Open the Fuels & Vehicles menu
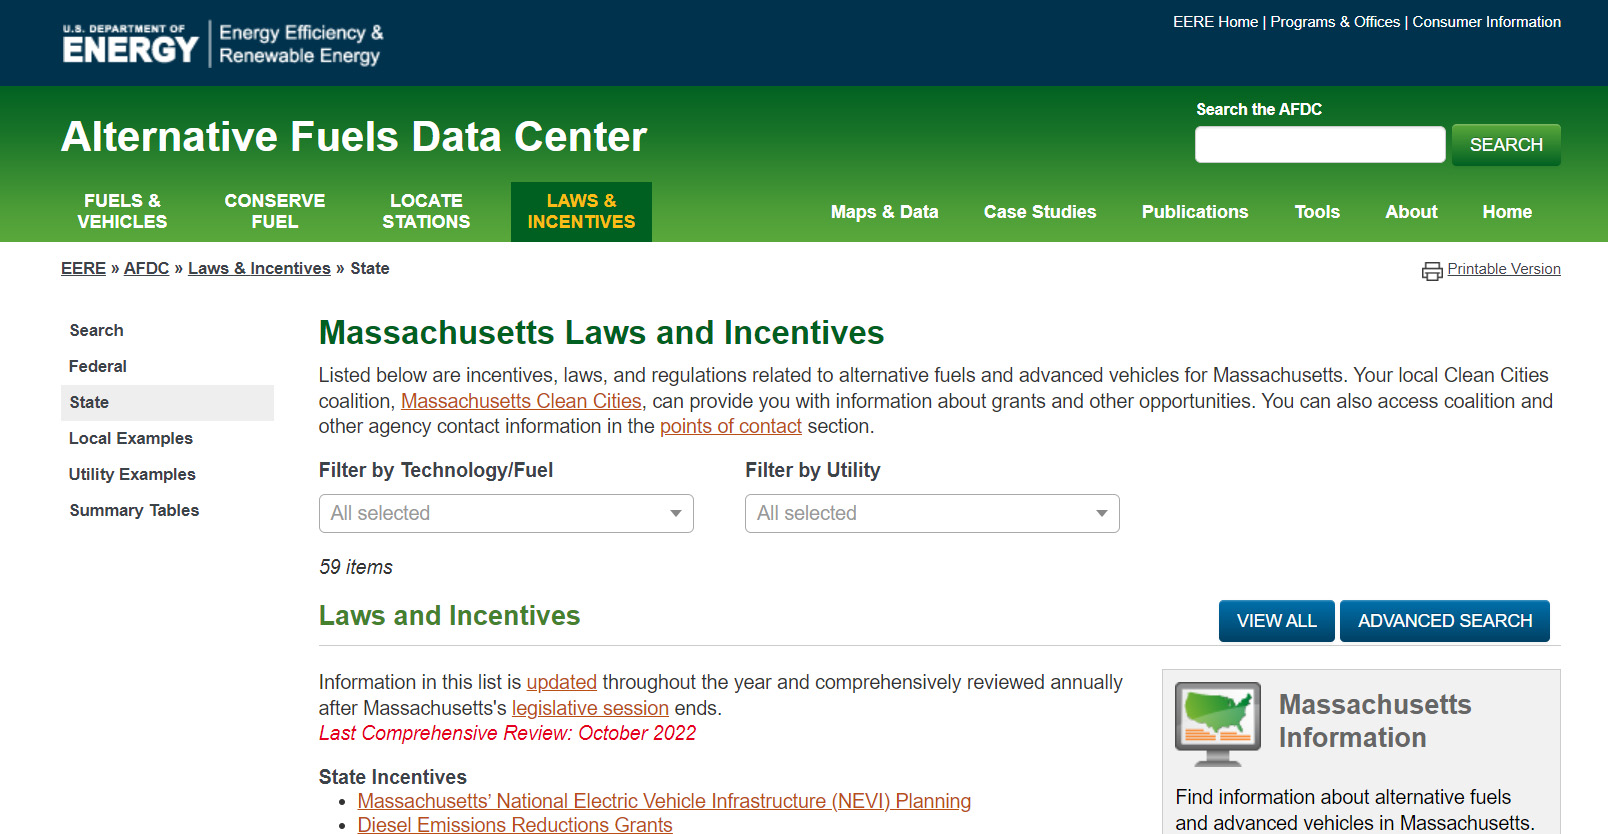 point(122,211)
